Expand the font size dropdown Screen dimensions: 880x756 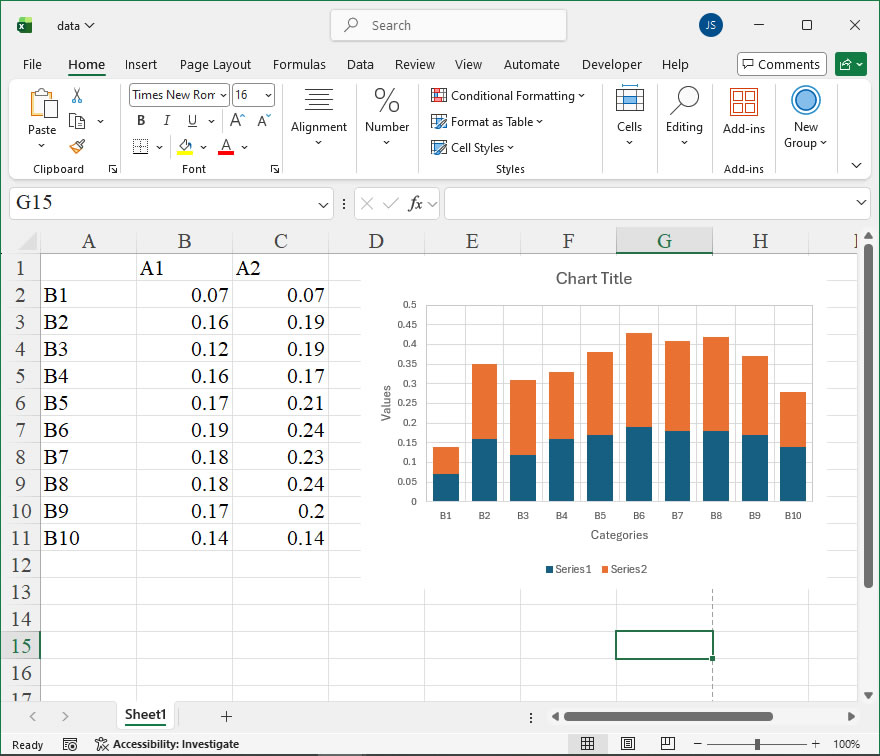pos(268,95)
